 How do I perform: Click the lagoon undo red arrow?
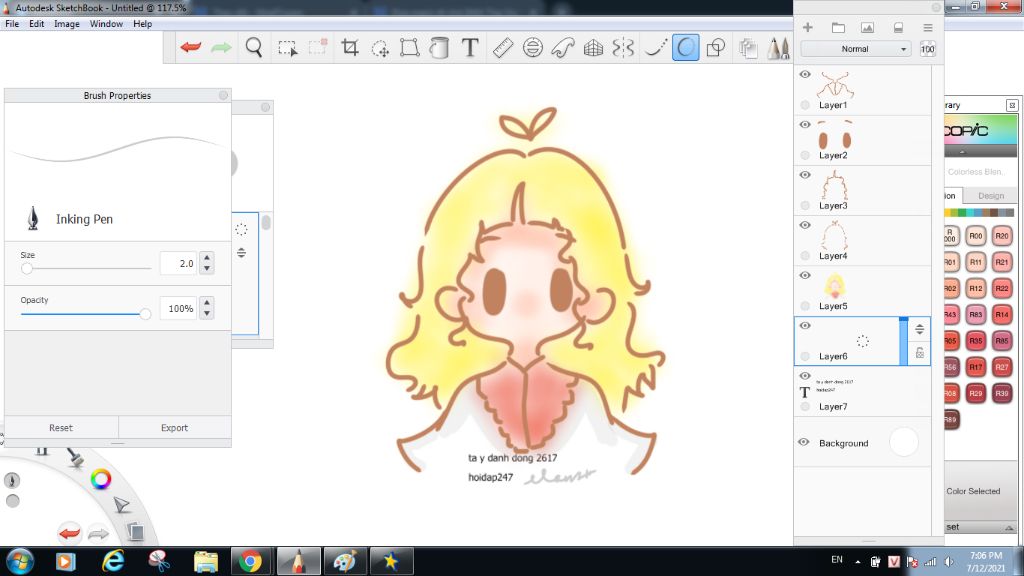[69, 532]
